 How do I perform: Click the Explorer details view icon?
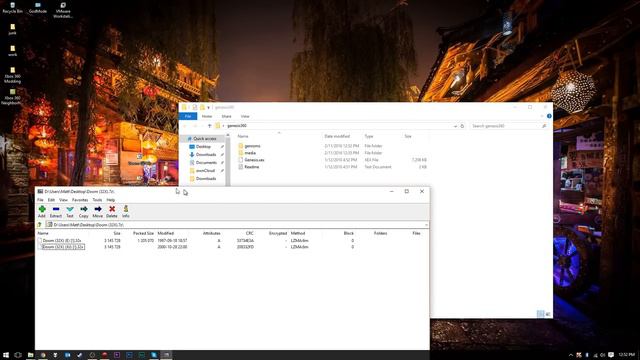(540, 313)
